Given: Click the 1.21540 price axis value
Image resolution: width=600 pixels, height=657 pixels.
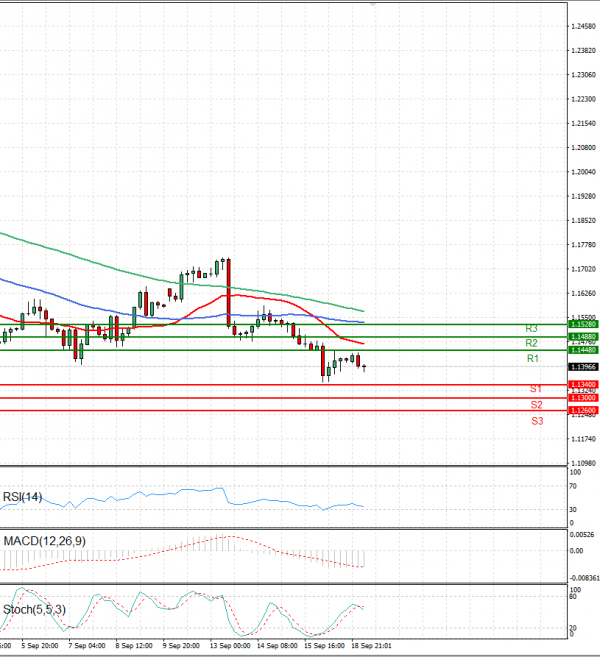Looking at the screenshot, I should pos(584,123).
